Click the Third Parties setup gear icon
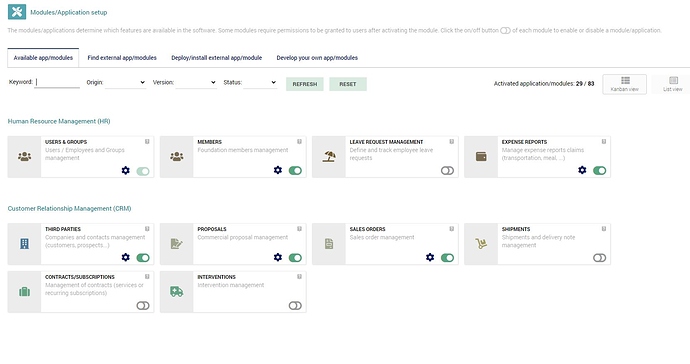This screenshot has width=690, height=364. [x=125, y=257]
